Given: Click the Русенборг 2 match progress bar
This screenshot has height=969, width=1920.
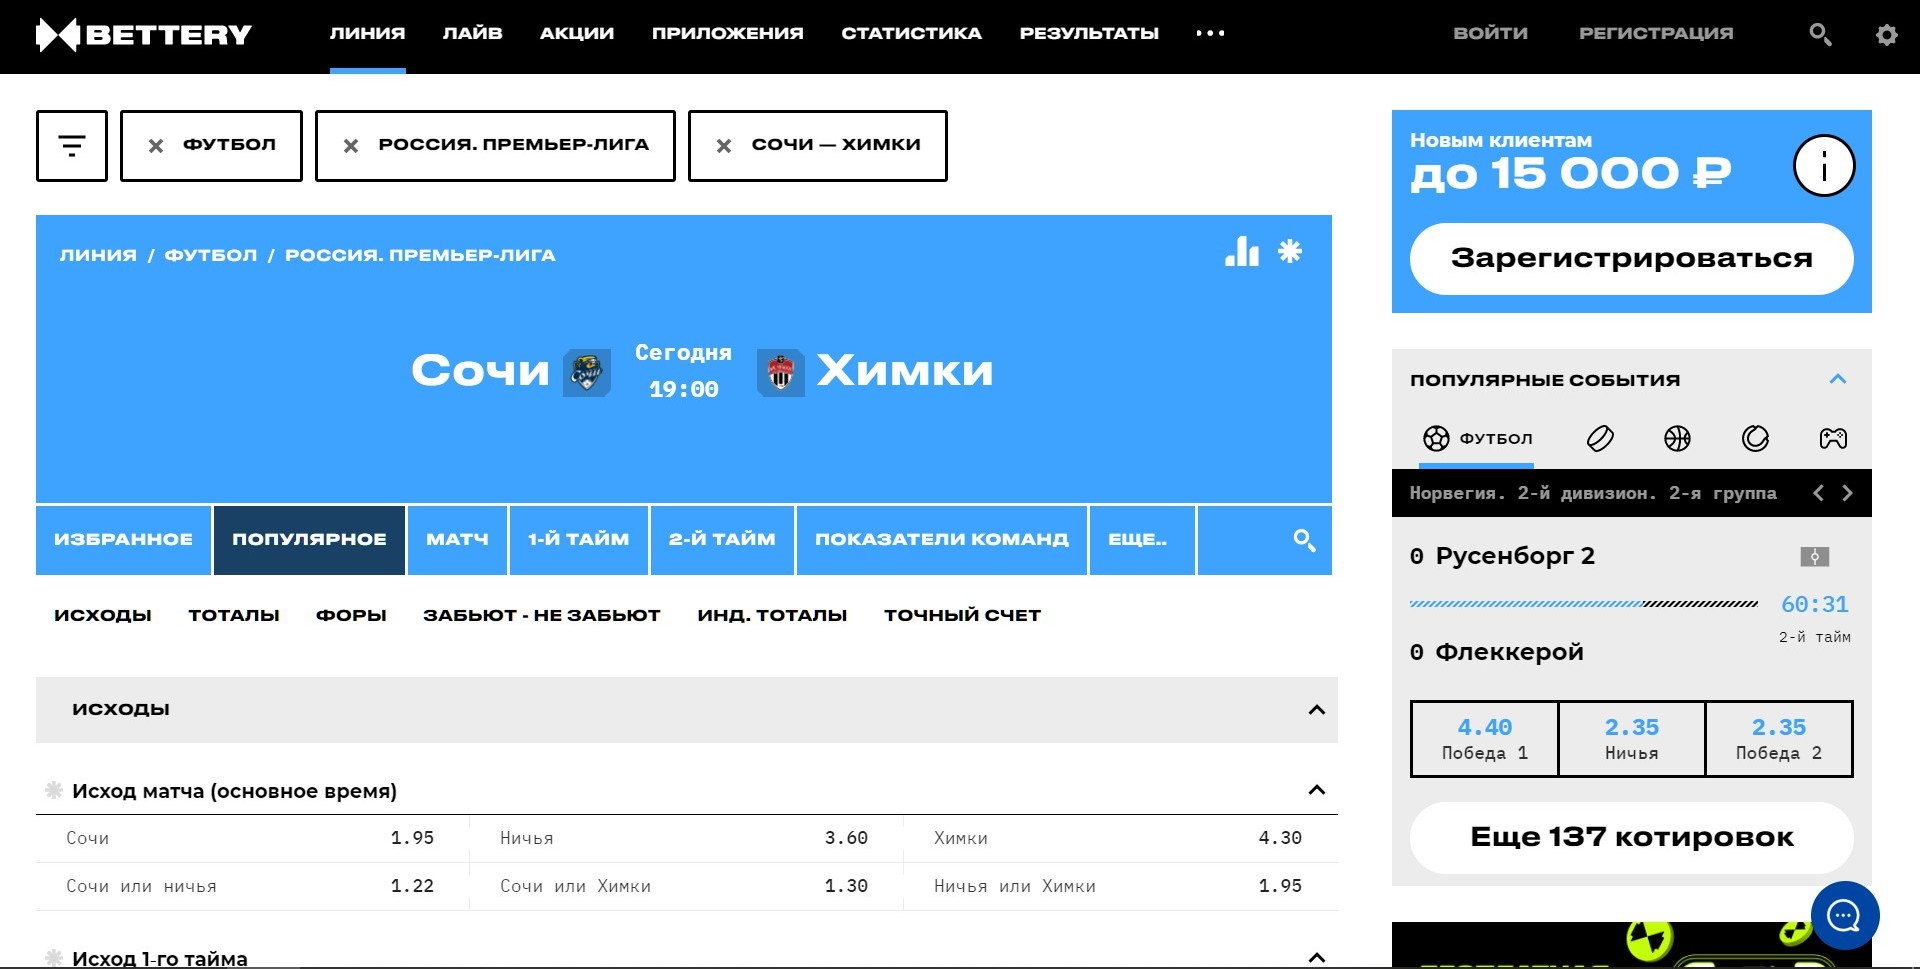Looking at the screenshot, I should (x=1583, y=604).
